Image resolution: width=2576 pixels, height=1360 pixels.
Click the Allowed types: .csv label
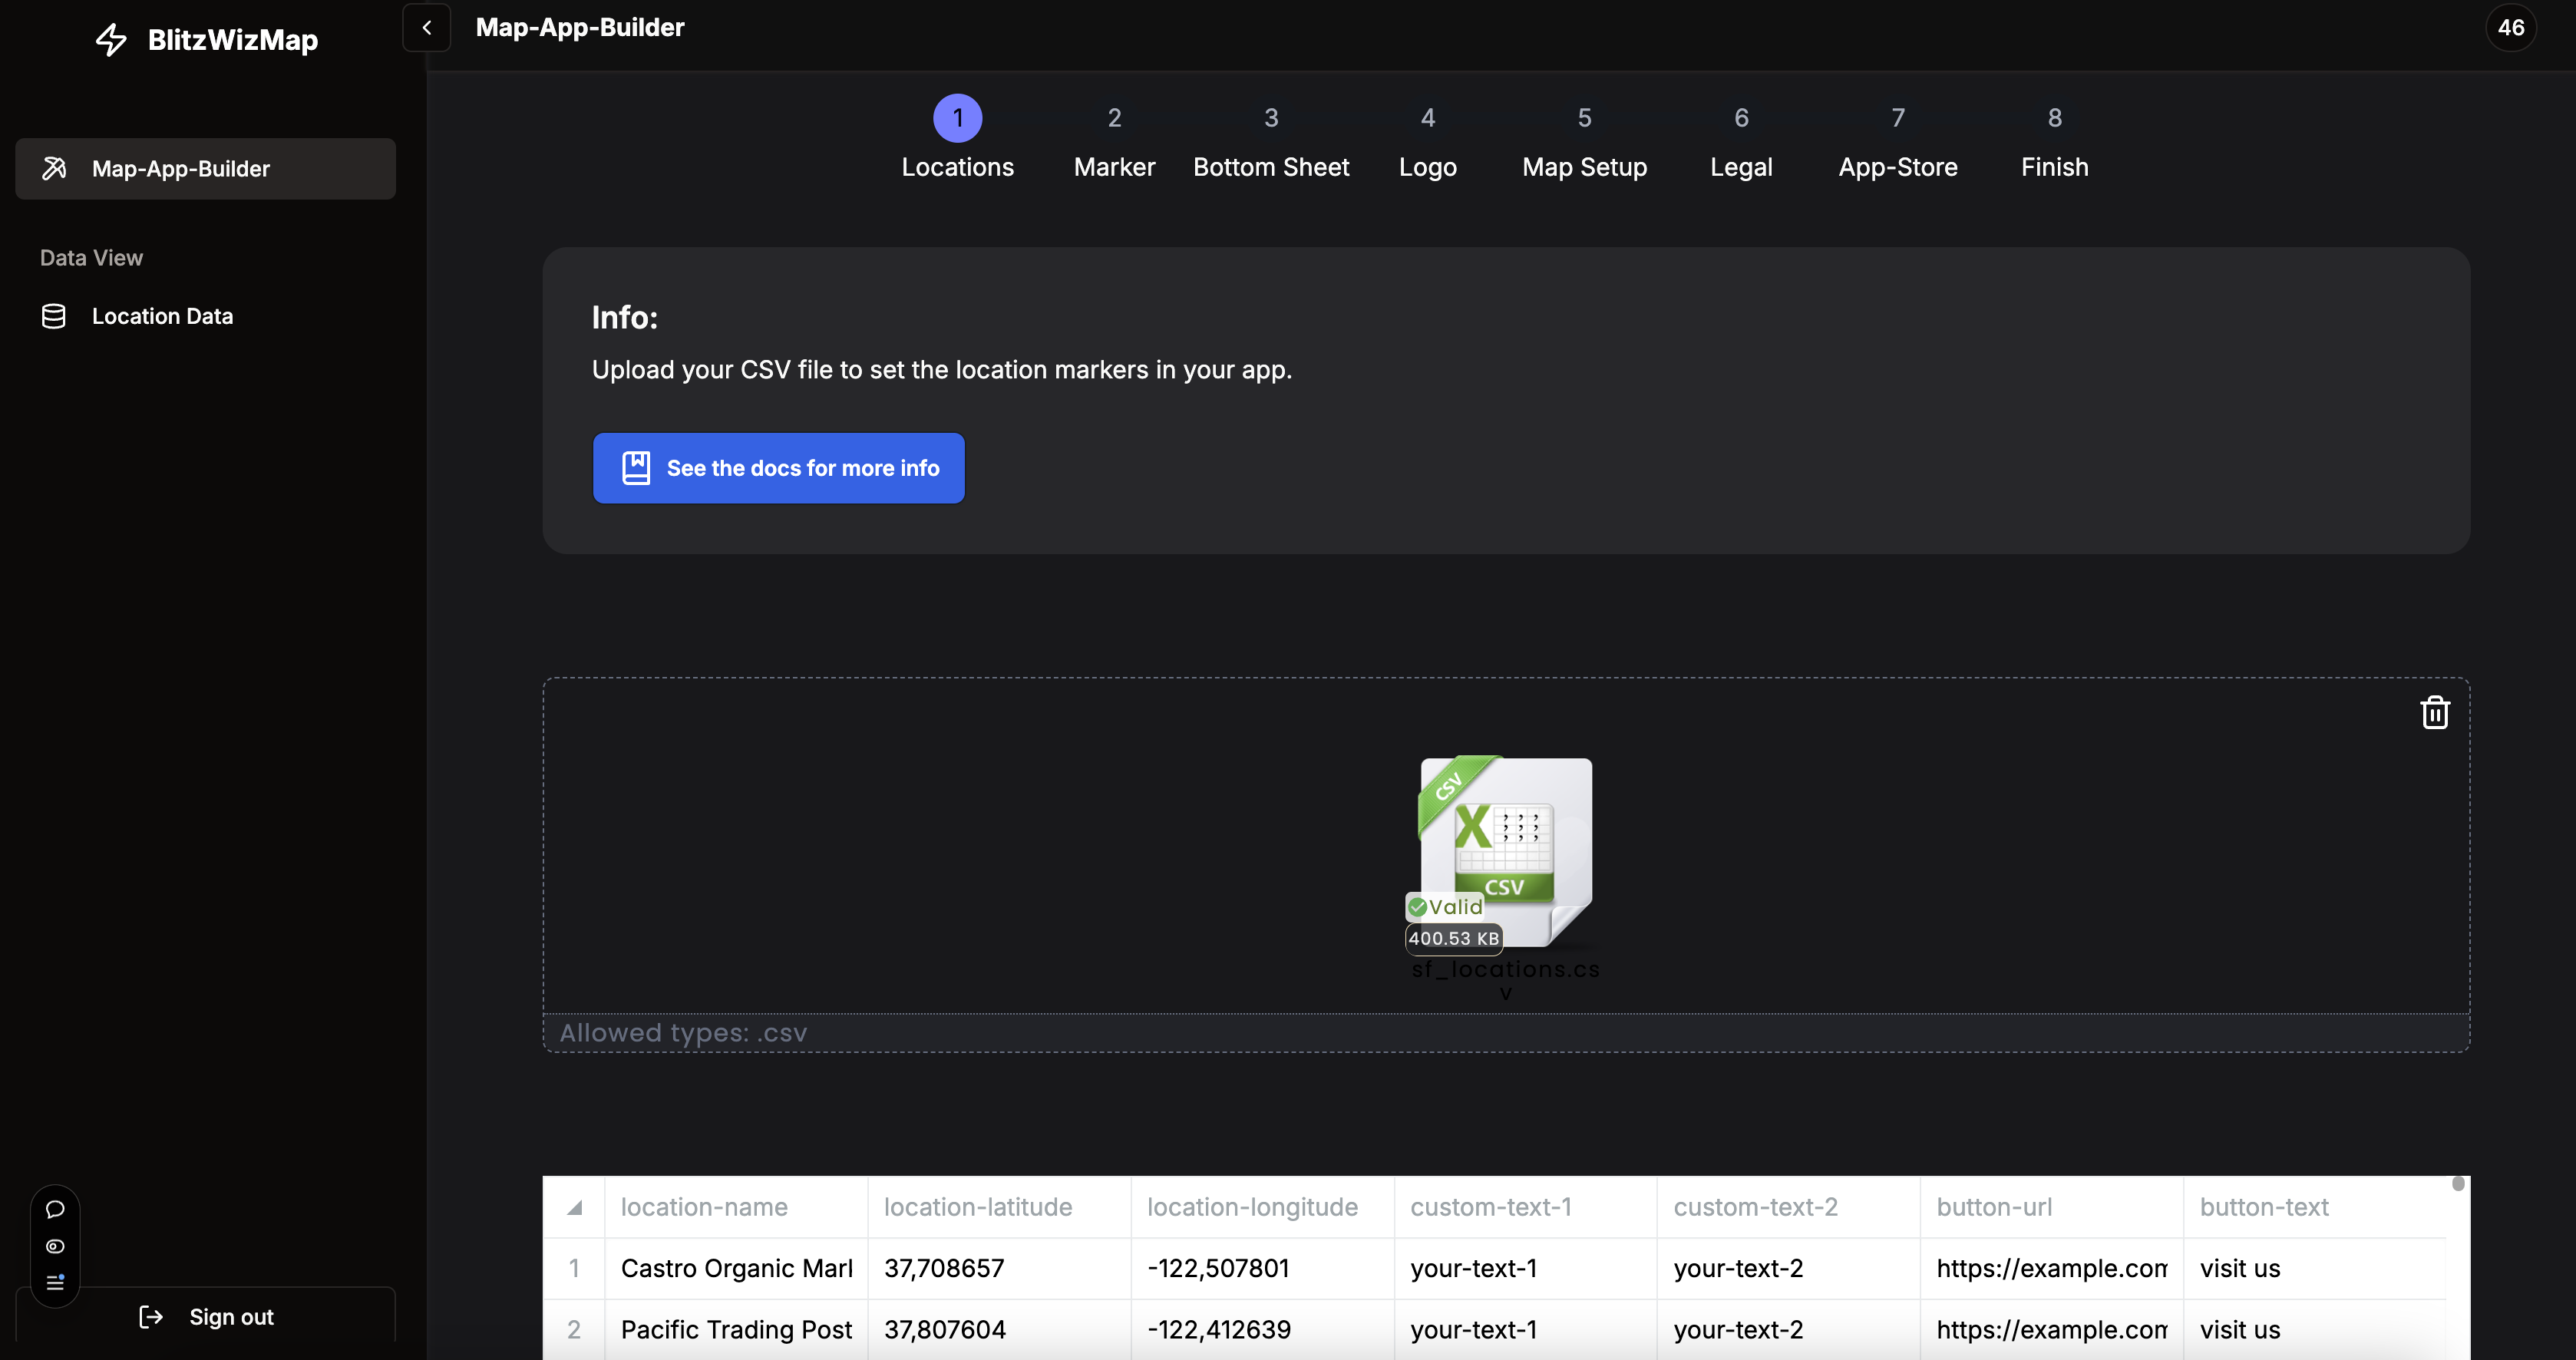(x=683, y=1033)
